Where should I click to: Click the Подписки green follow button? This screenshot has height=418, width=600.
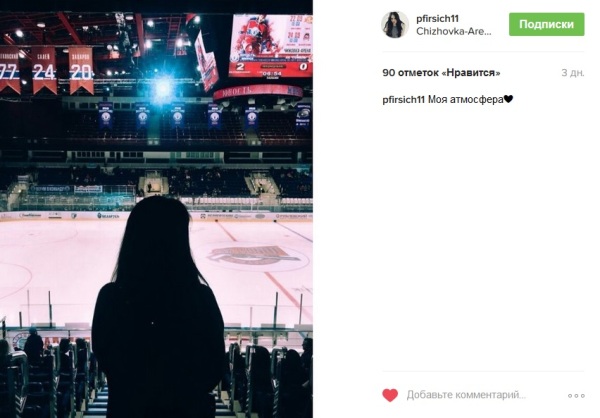[x=546, y=24]
